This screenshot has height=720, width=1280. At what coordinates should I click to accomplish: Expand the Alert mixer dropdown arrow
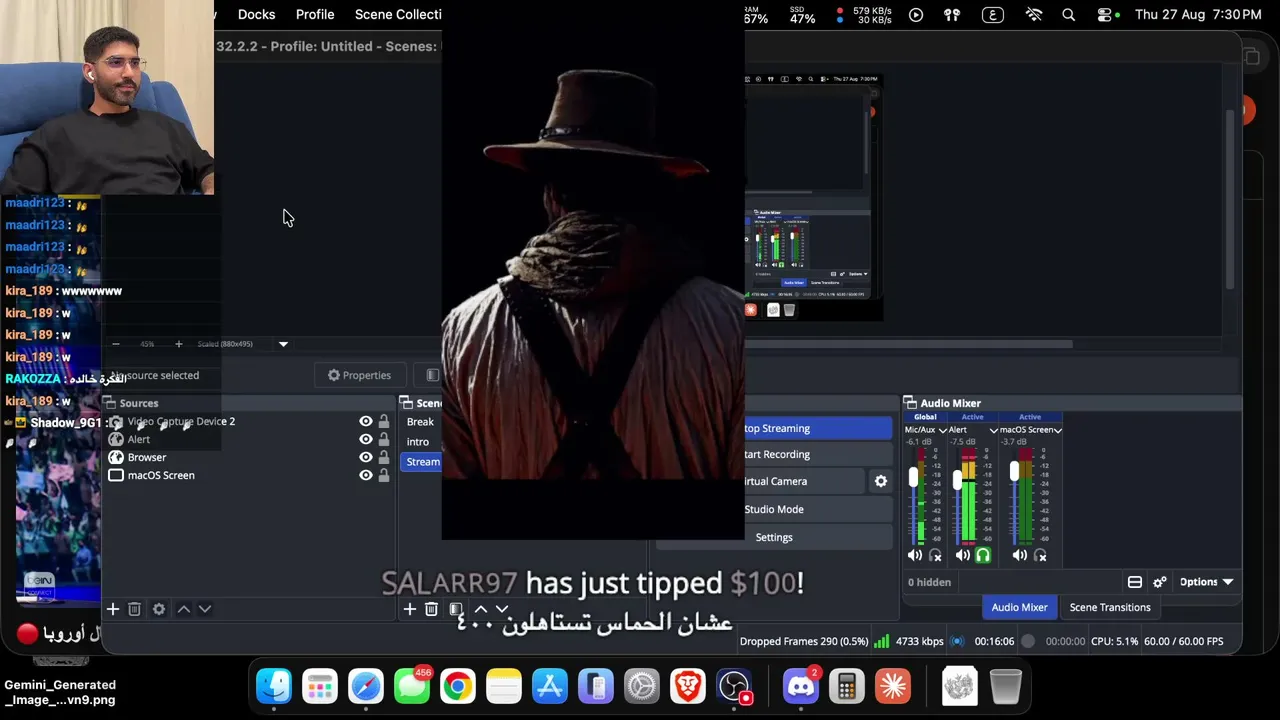993,430
